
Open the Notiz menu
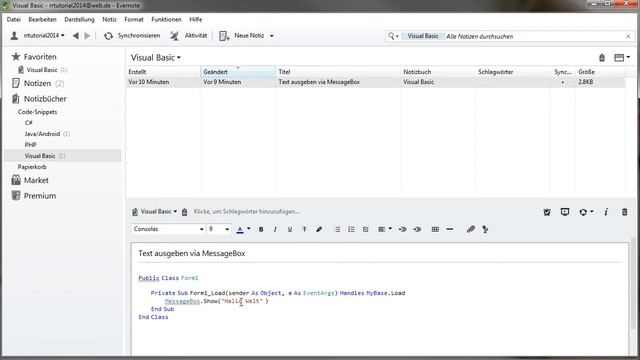pos(109,19)
